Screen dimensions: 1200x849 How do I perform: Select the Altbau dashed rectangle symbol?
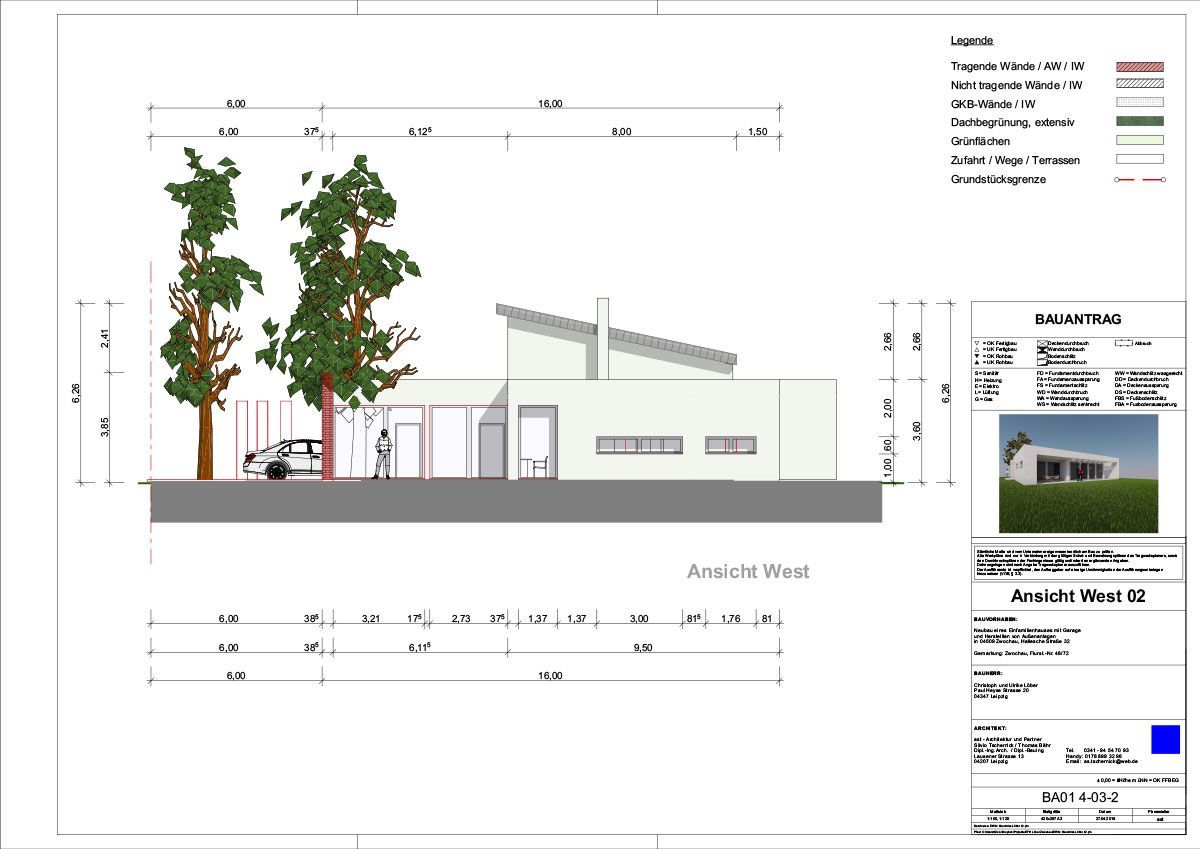click(x=1123, y=343)
